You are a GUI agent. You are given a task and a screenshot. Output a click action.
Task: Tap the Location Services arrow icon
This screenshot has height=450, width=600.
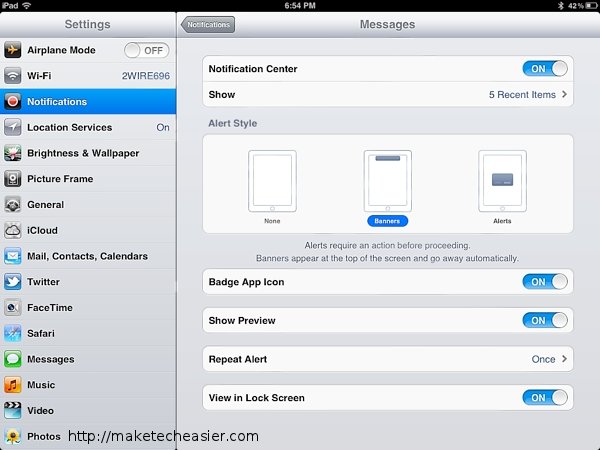(13, 127)
